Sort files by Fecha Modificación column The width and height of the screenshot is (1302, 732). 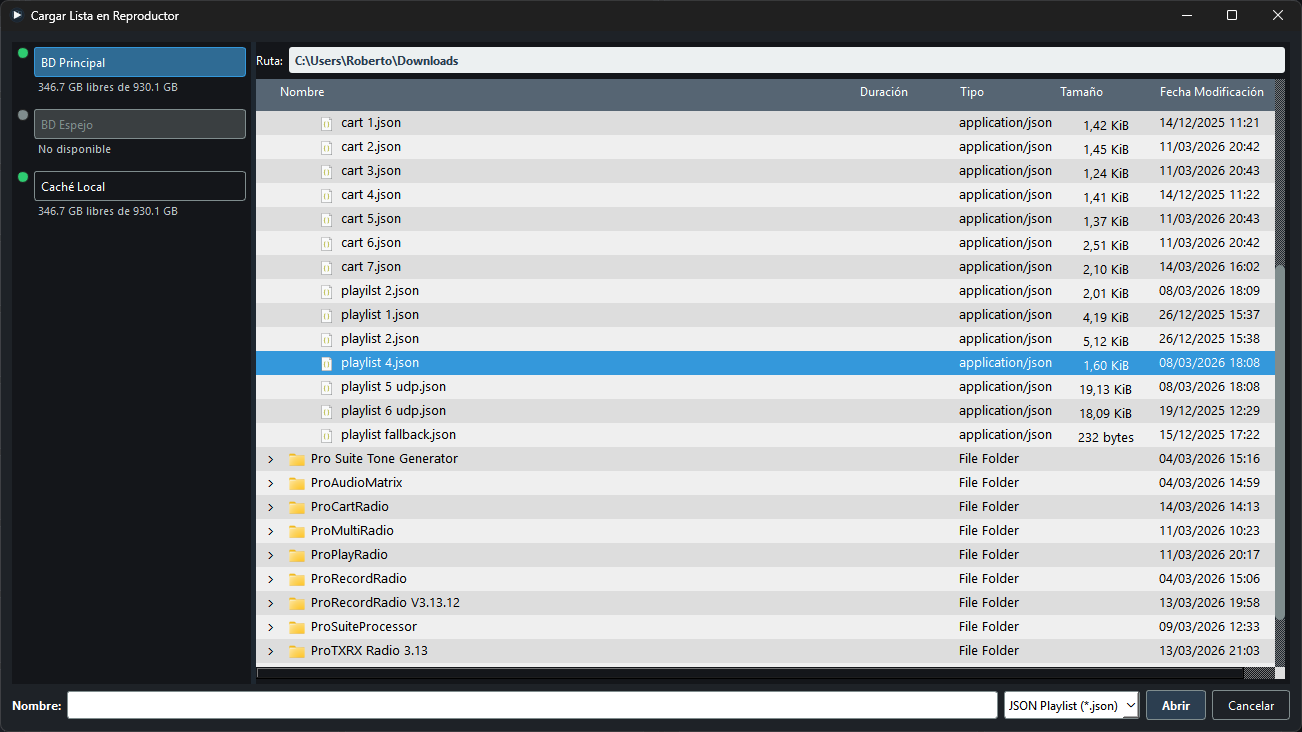click(1212, 92)
